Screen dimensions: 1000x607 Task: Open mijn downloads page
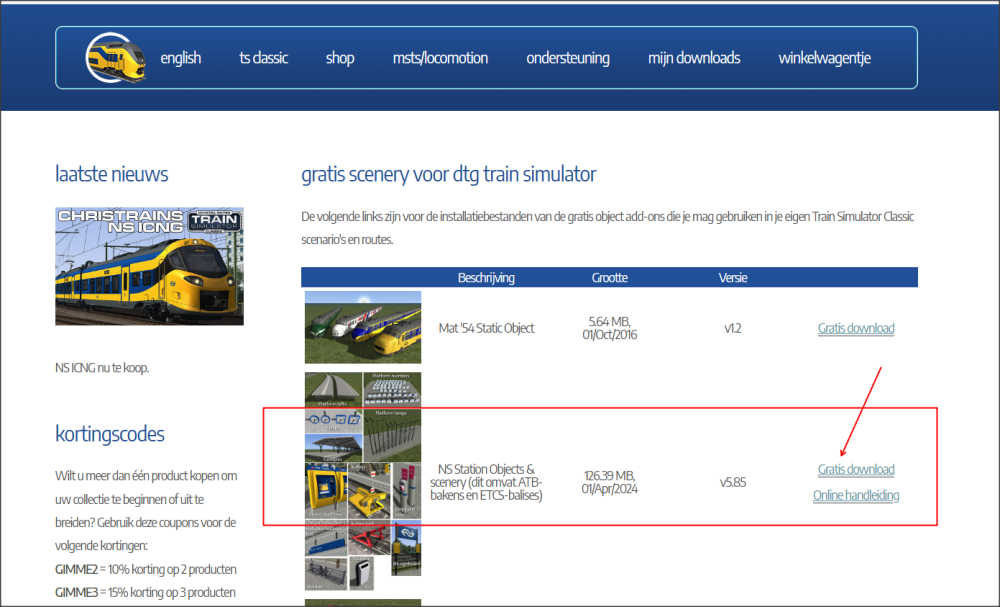tap(694, 58)
